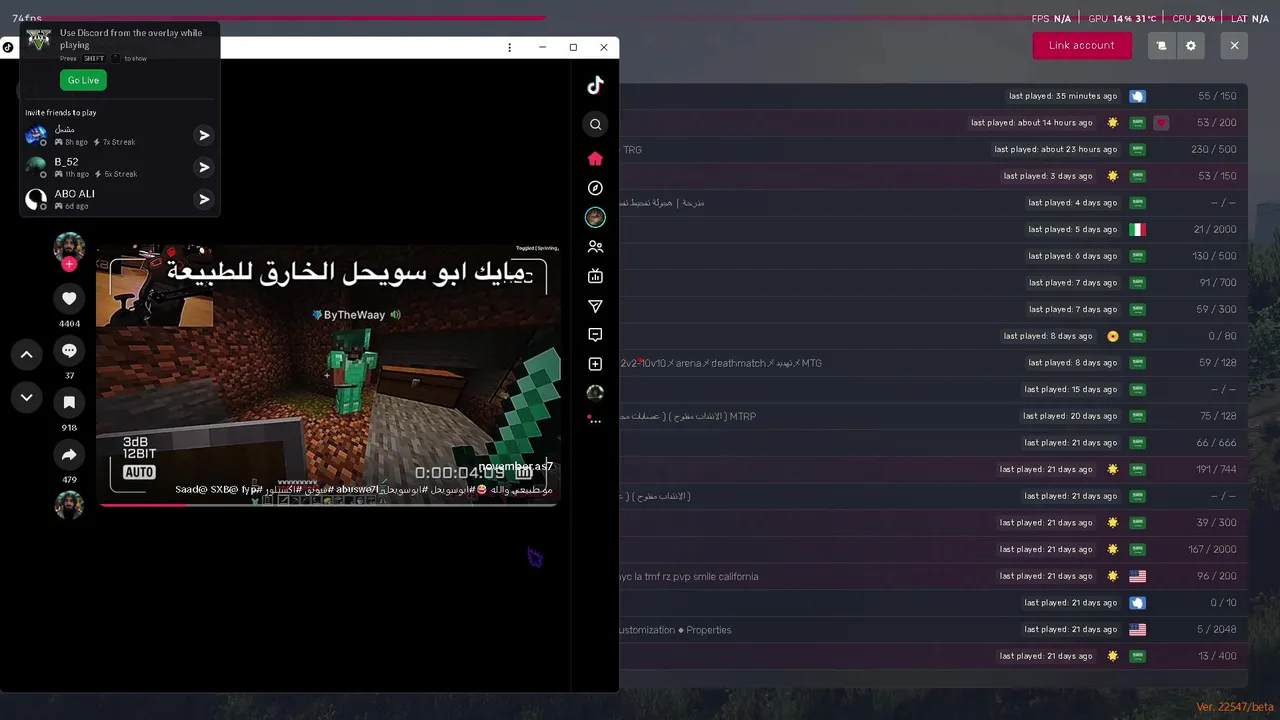The image size is (1280, 720).
Task: Click Go Live in Discord overlay
Action: point(83,80)
